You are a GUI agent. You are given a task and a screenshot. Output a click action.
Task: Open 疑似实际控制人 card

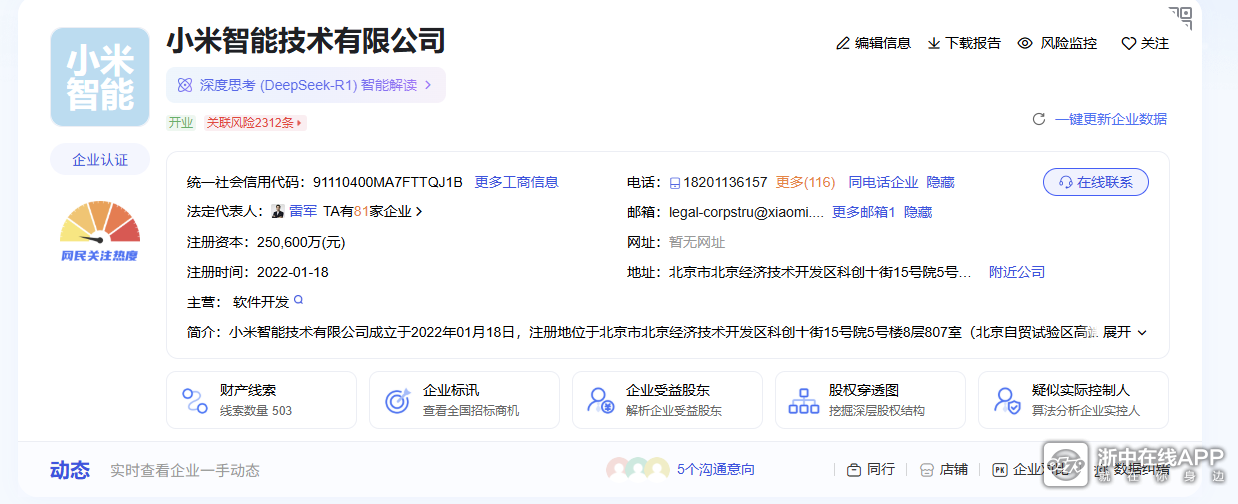tap(1073, 400)
